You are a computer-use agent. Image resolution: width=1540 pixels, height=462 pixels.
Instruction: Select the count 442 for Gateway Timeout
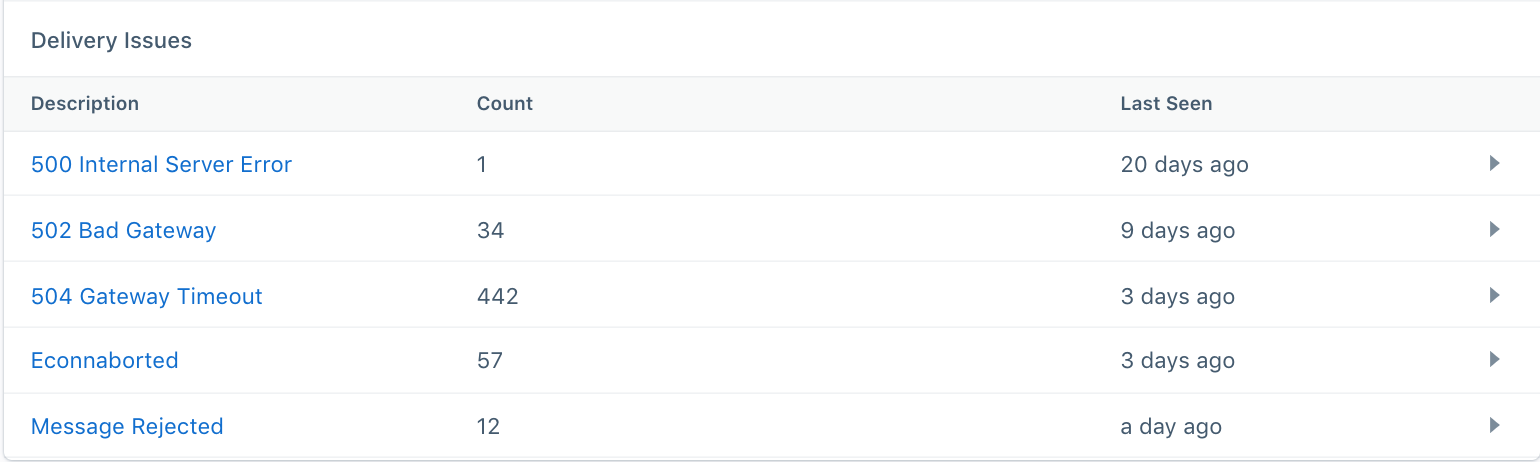tap(497, 296)
